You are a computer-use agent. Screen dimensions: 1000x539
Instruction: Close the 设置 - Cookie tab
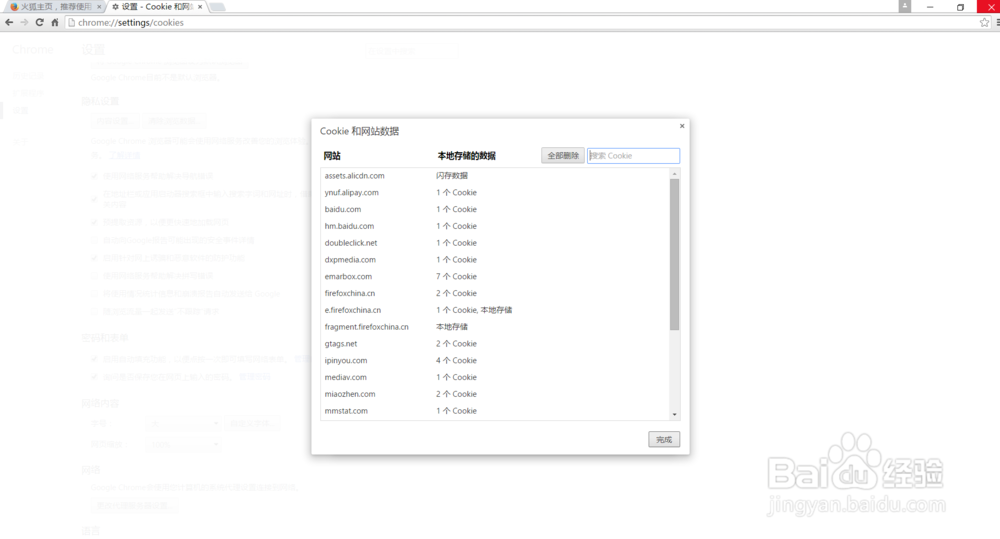(200, 6)
